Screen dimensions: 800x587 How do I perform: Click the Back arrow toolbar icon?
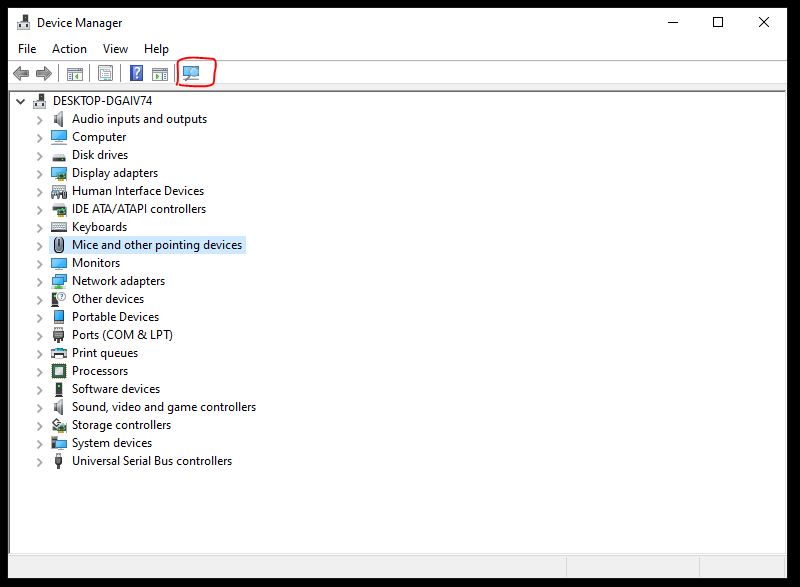coord(21,74)
